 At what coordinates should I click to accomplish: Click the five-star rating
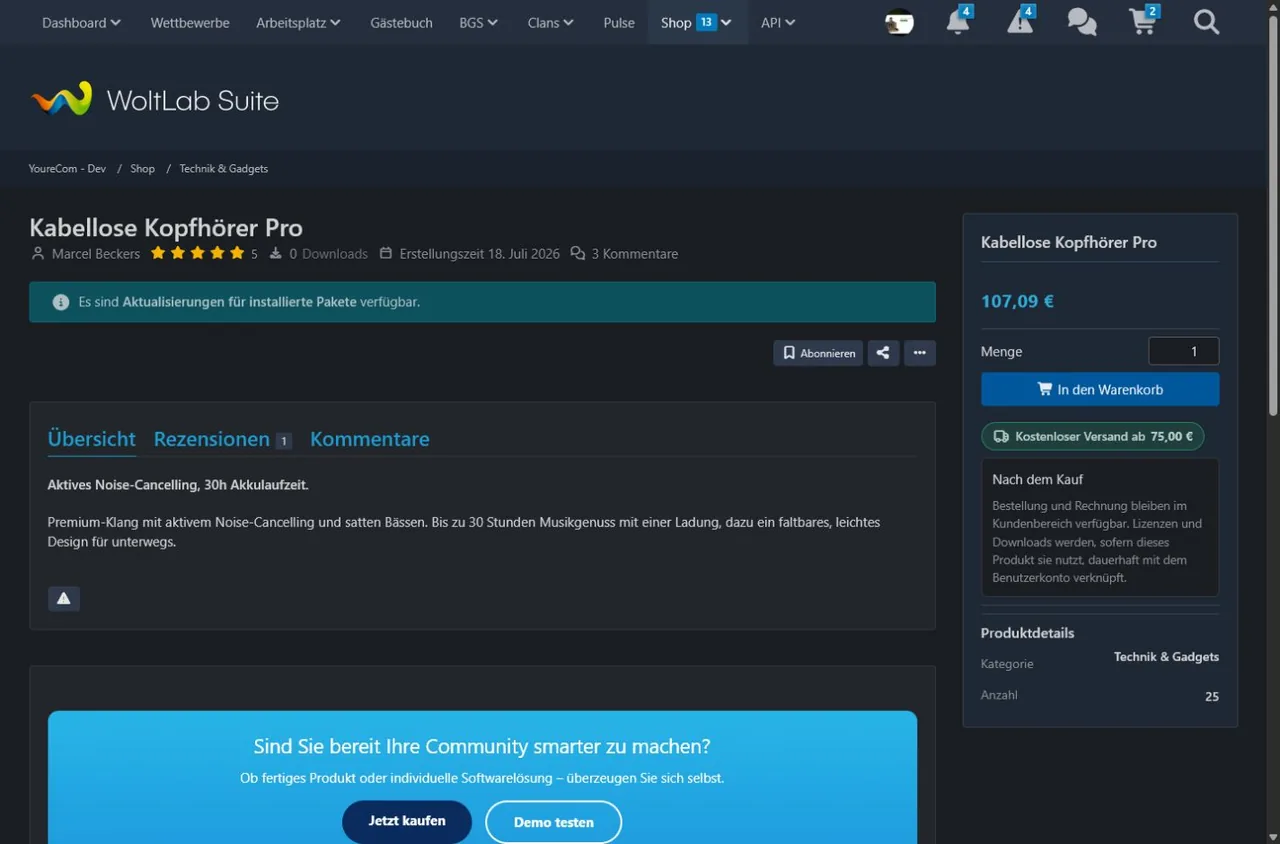[197, 254]
